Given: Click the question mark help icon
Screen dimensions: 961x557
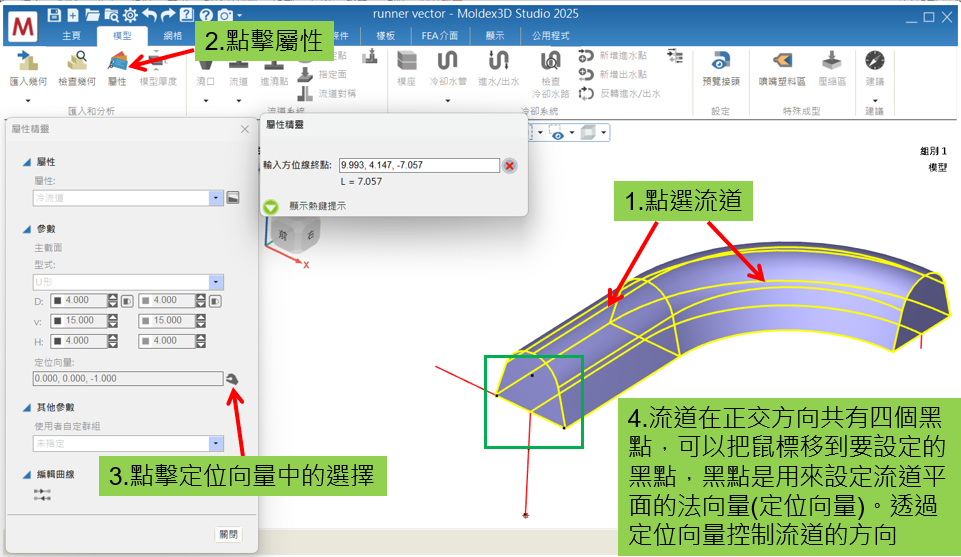Looking at the screenshot, I should tap(206, 15).
